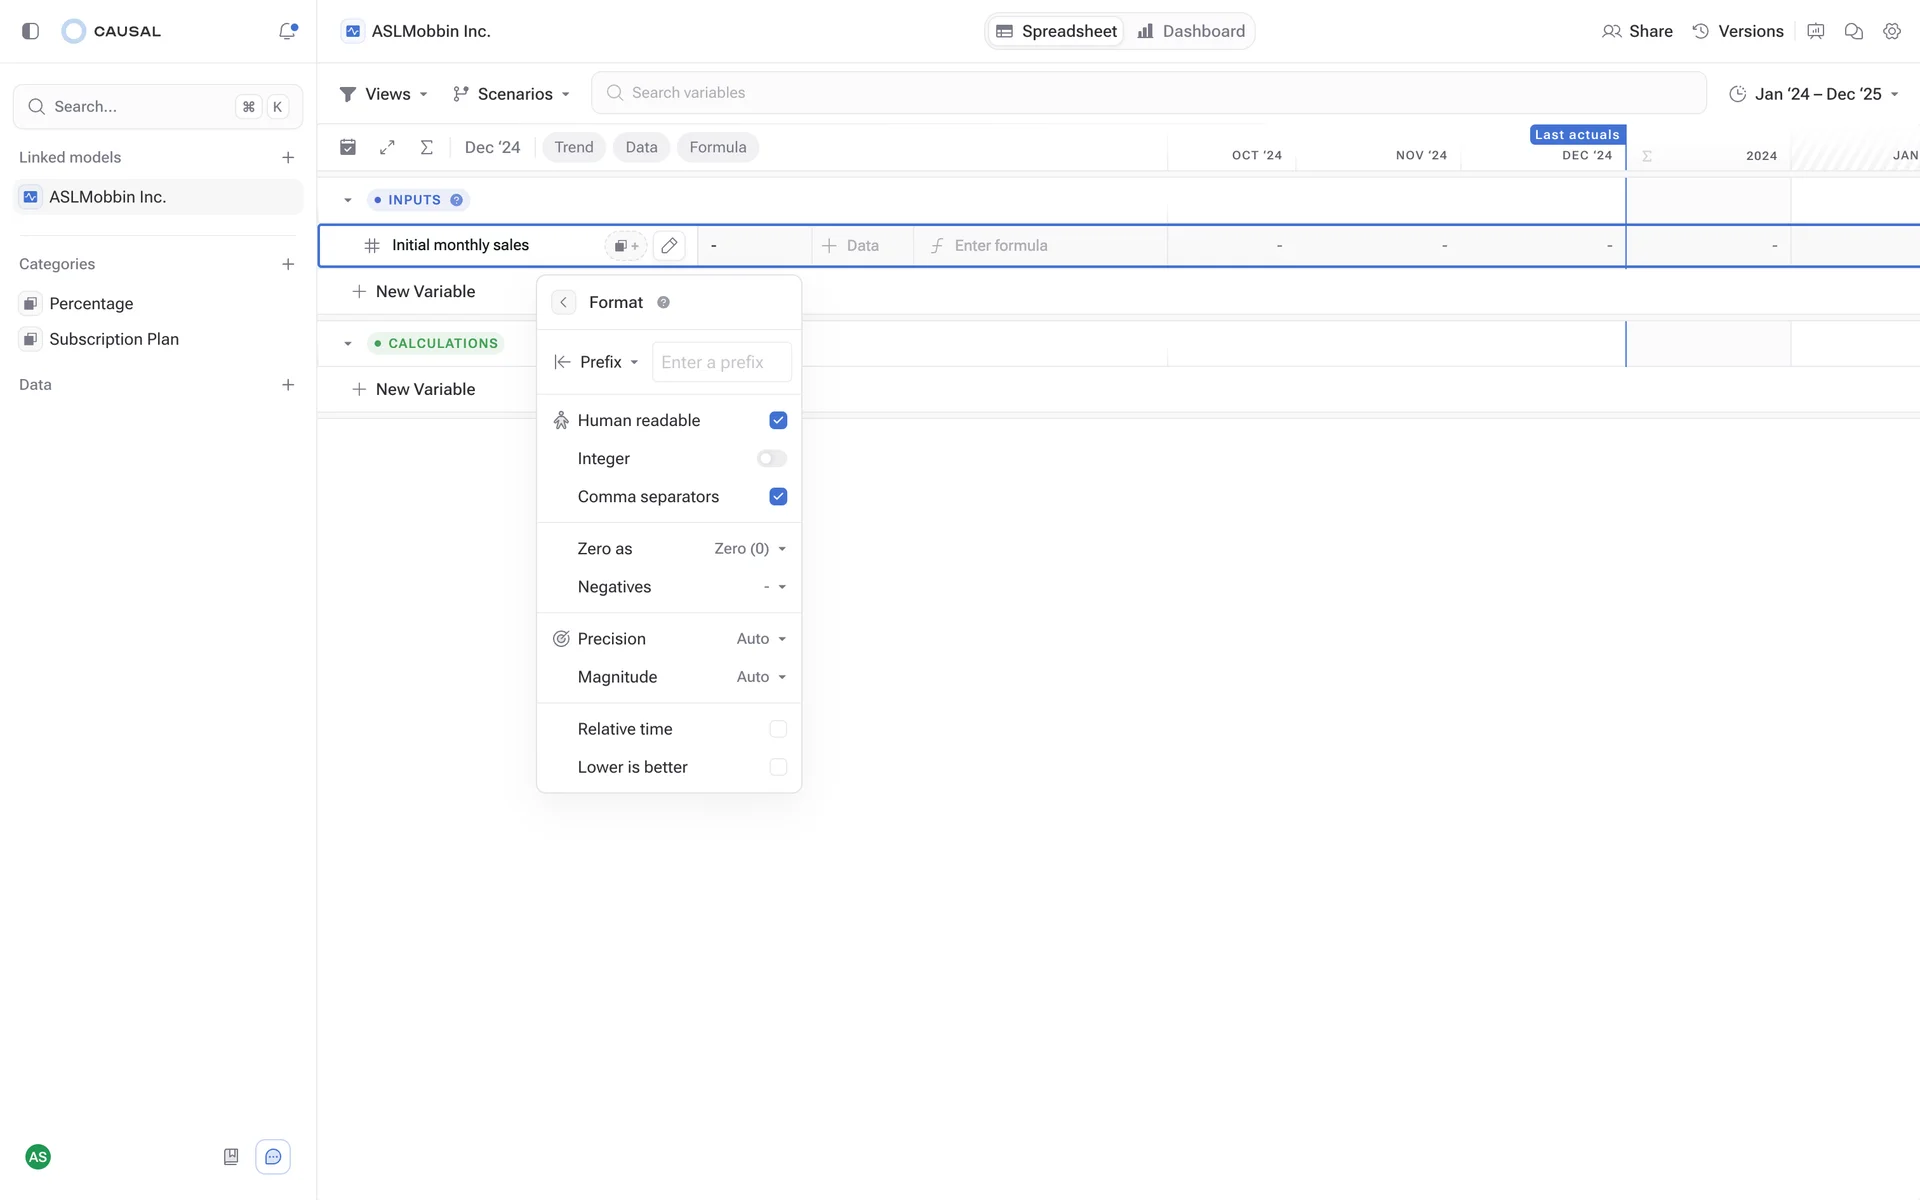Click the Enter a prefix field
The image size is (1920, 1200).
coord(721,362)
